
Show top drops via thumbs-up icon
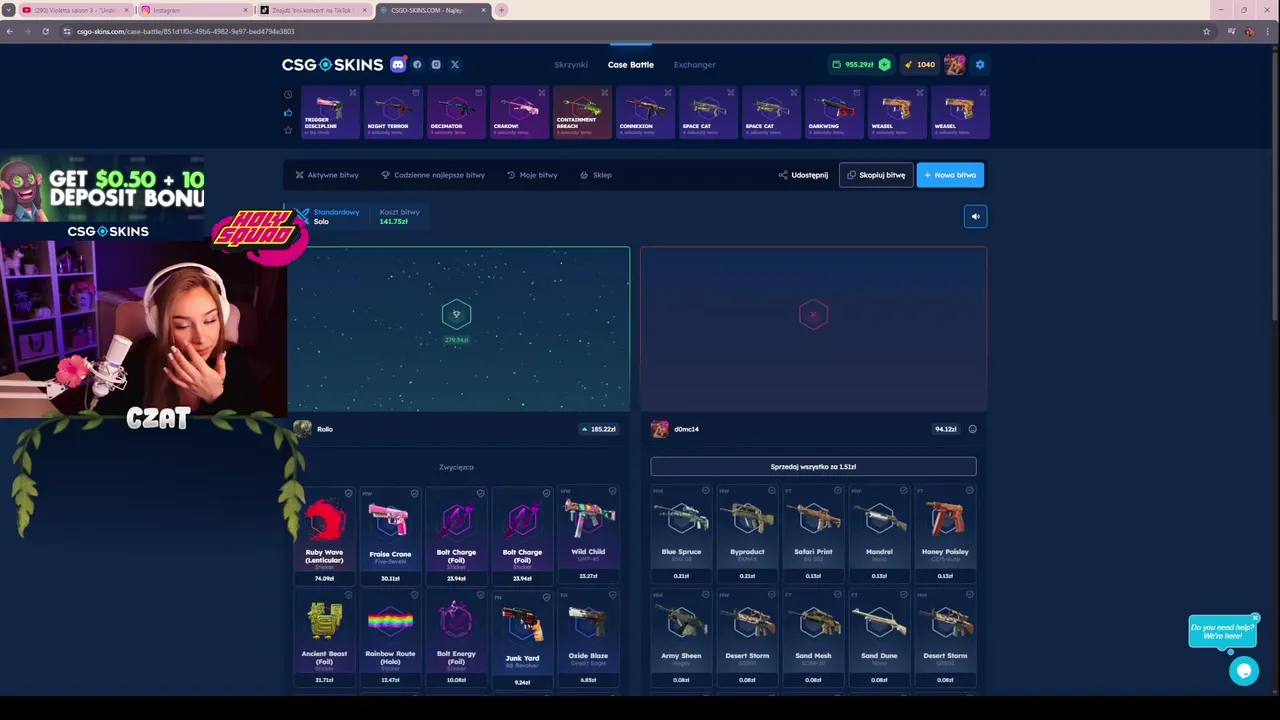(288, 112)
